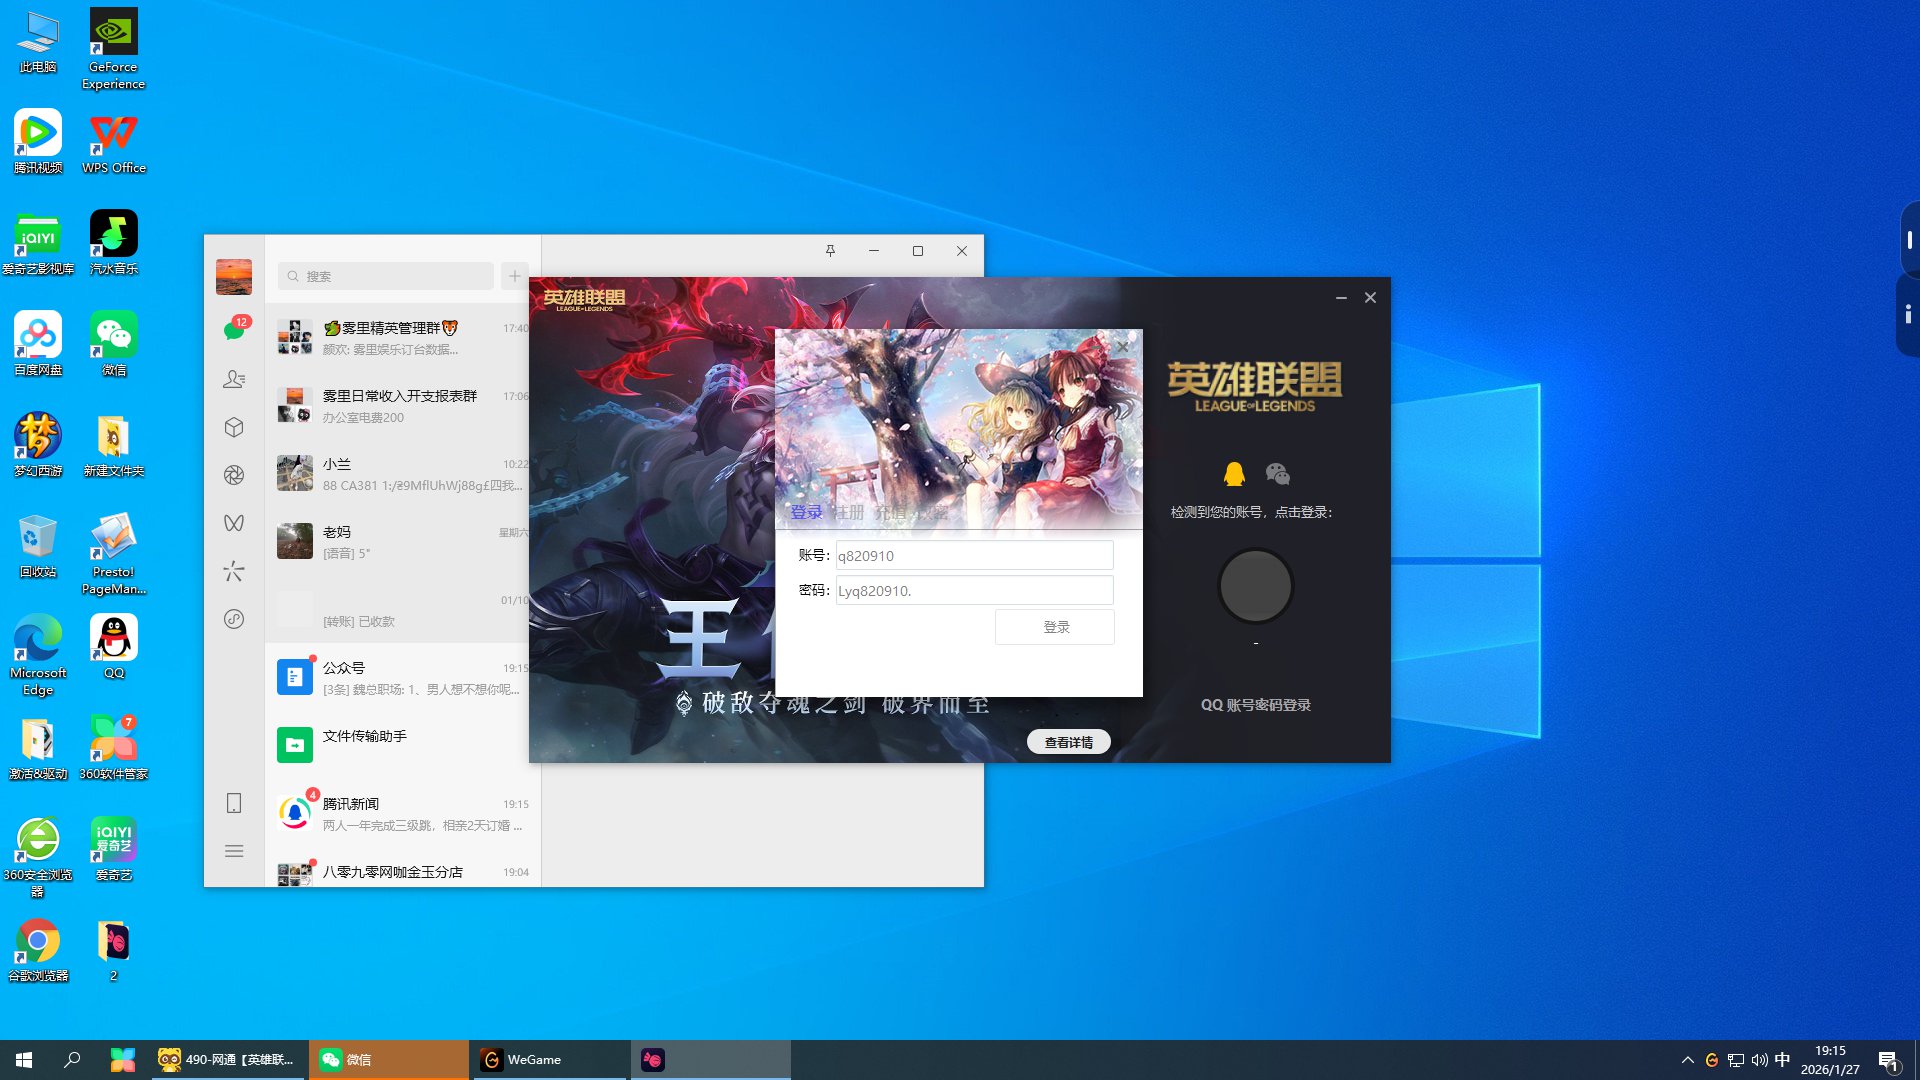
Task: Click the 查看详情 button on banner
Action: 1068,742
